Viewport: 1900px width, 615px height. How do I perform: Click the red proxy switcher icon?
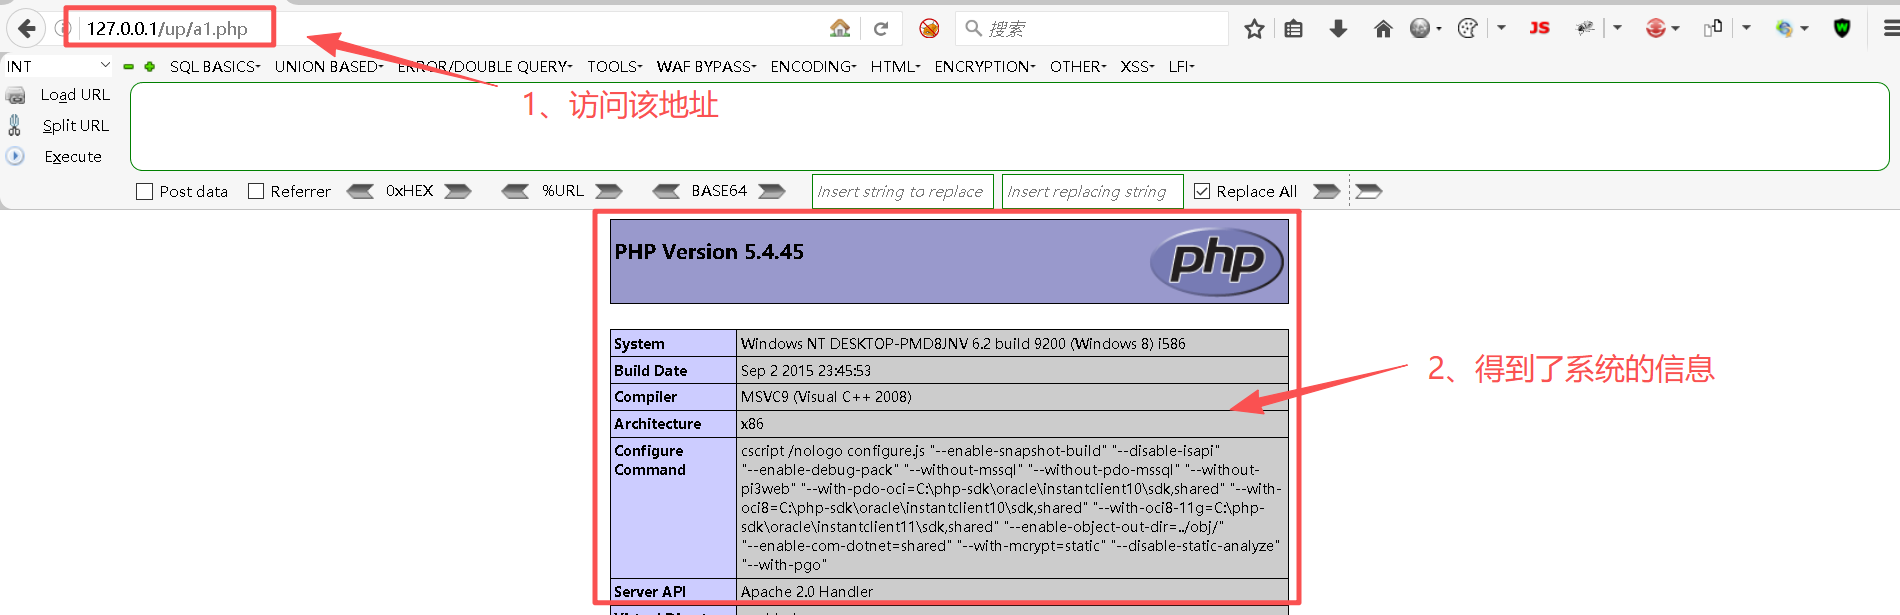click(x=1655, y=28)
